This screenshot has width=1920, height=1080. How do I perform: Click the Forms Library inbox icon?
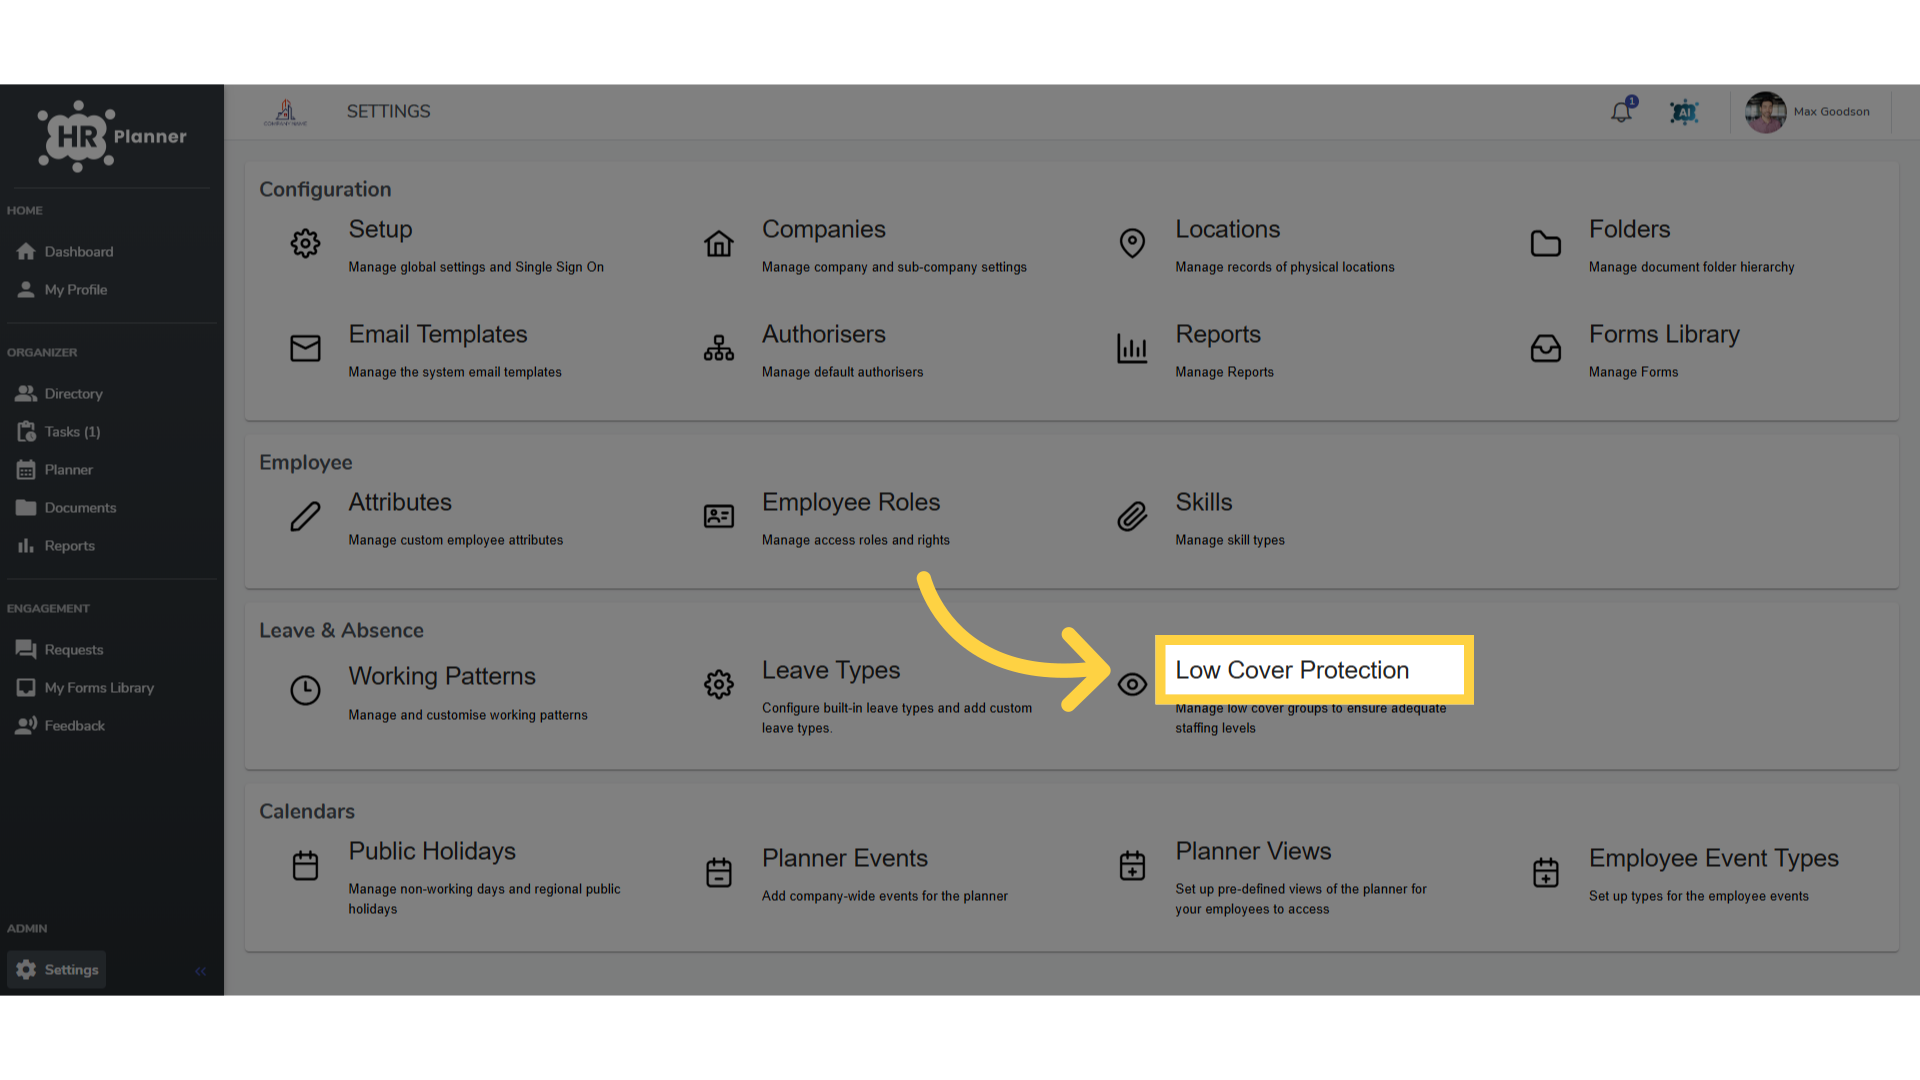point(1545,348)
